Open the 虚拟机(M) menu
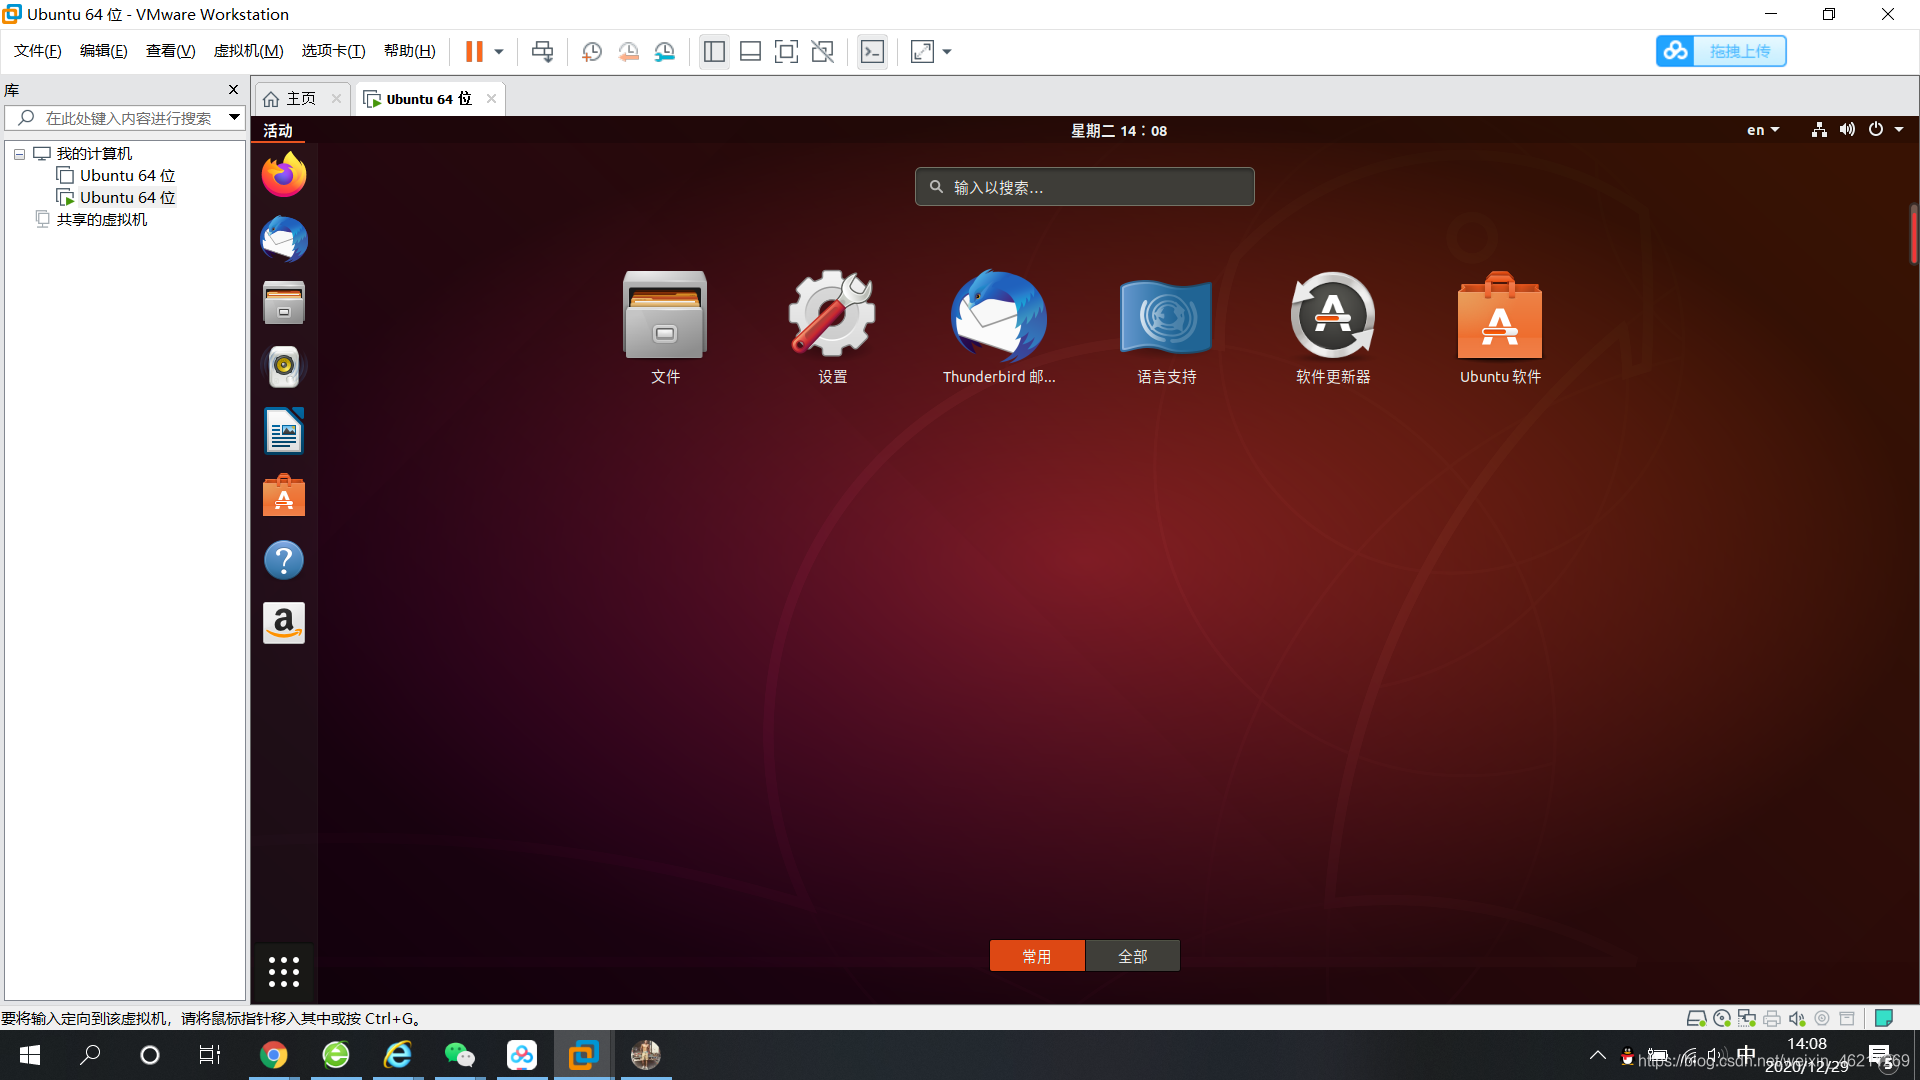The width and height of the screenshot is (1920, 1080). 248,51
